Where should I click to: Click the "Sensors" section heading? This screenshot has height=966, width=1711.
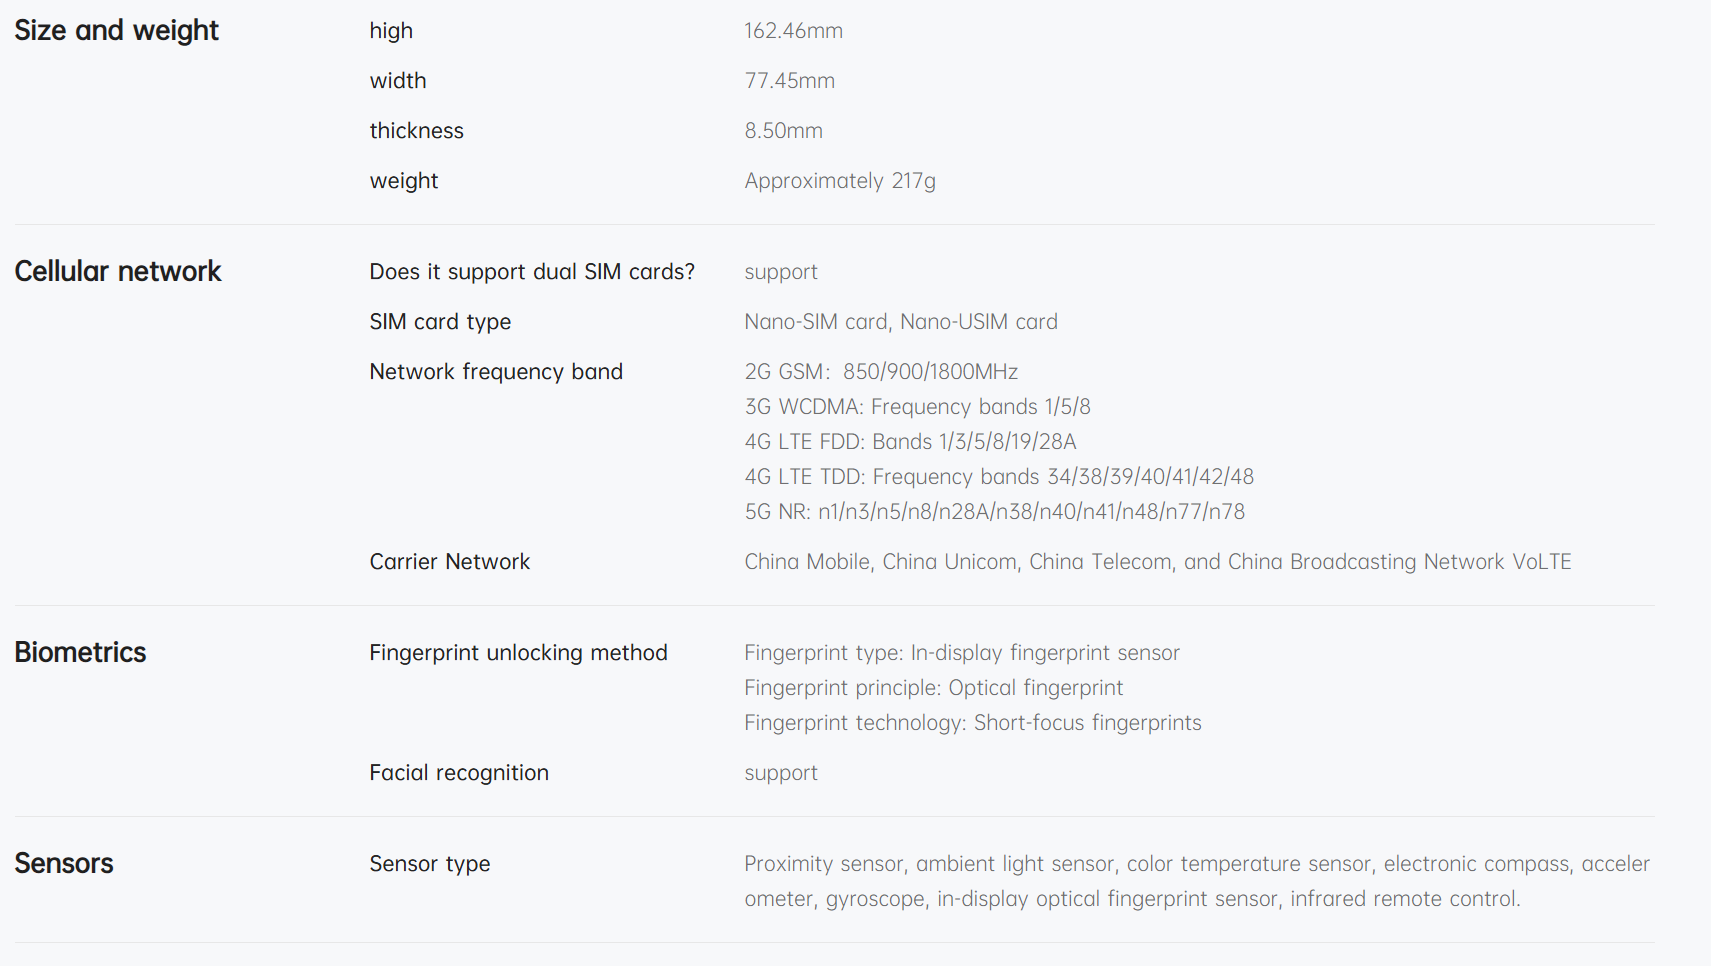[64, 864]
